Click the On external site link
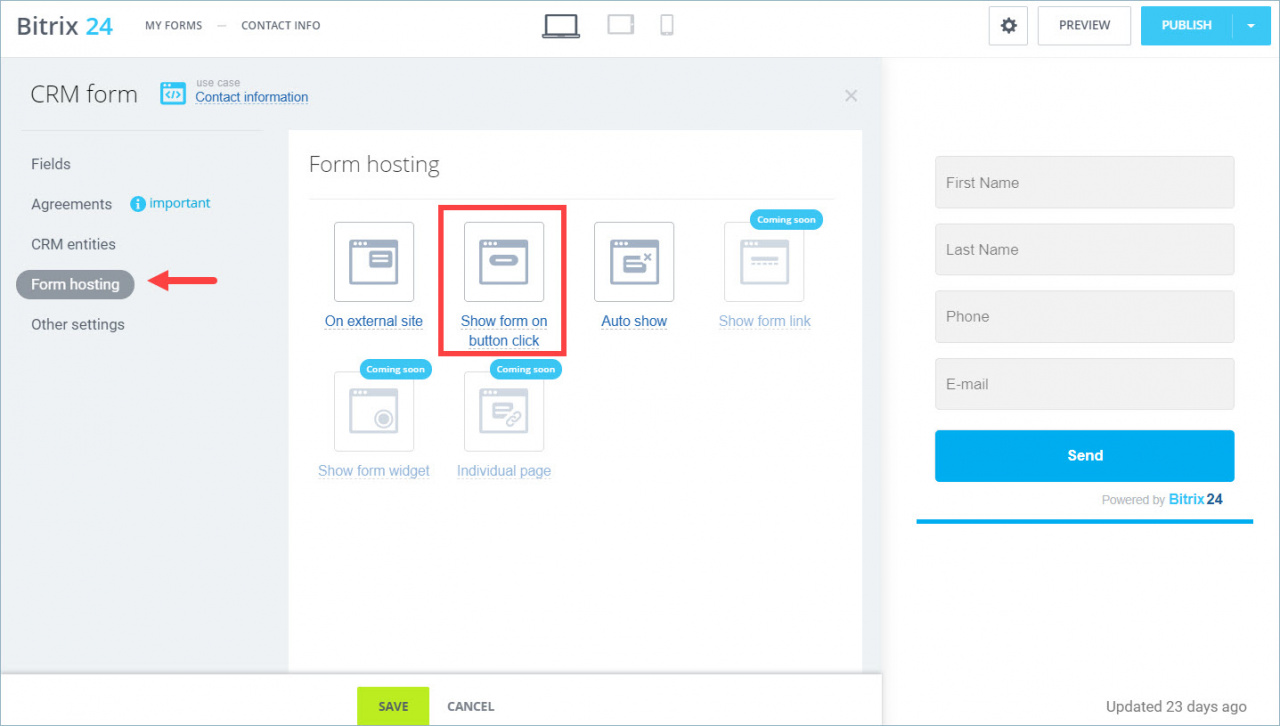1280x726 pixels. point(374,321)
